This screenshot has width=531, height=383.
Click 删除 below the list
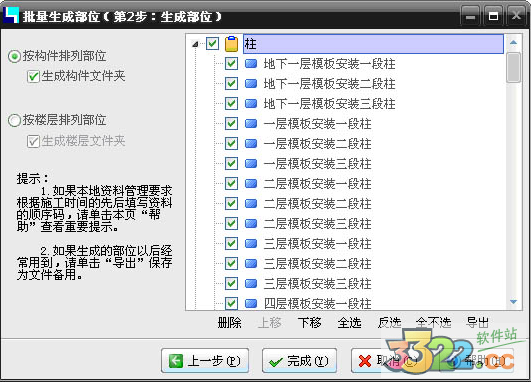[x=230, y=323]
